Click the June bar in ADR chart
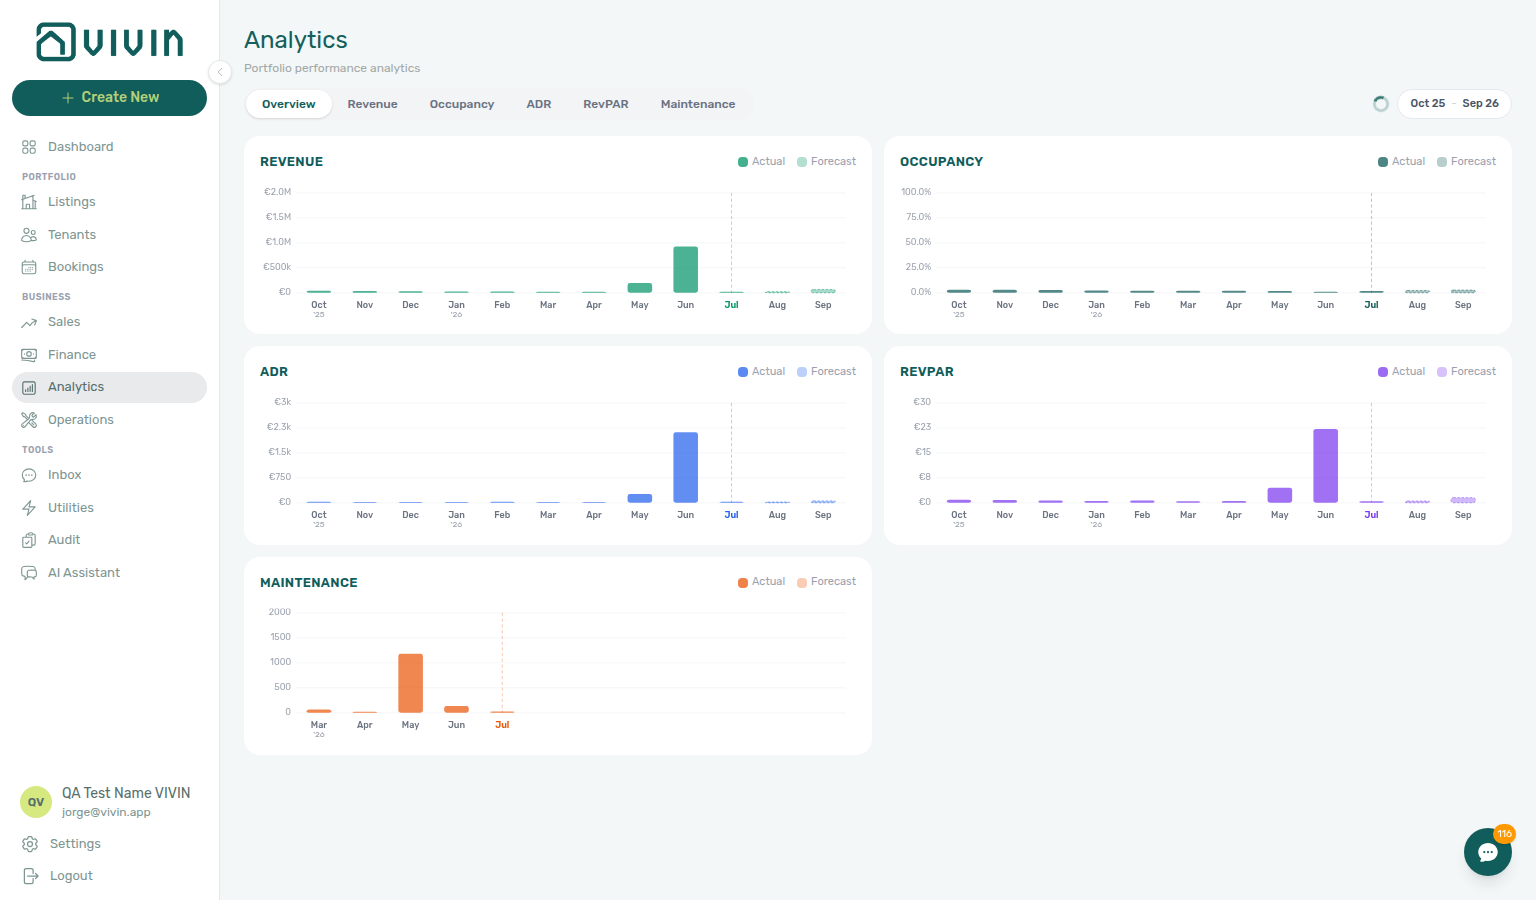The width and height of the screenshot is (1536, 900). (686, 467)
